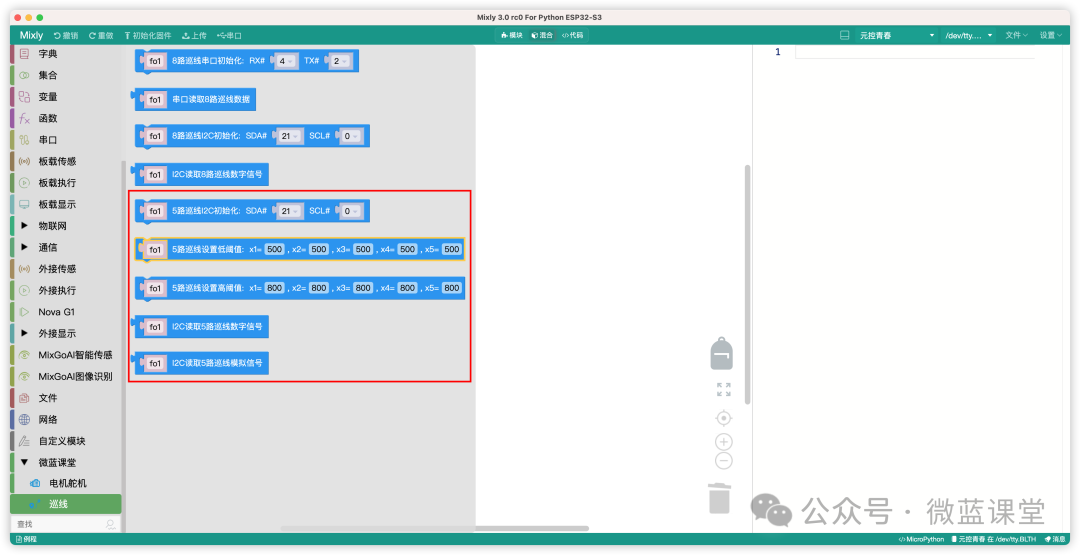The image size is (1080, 555).
Task: Open the /dev/tty port dropdown
Action: (x=968, y=35)
